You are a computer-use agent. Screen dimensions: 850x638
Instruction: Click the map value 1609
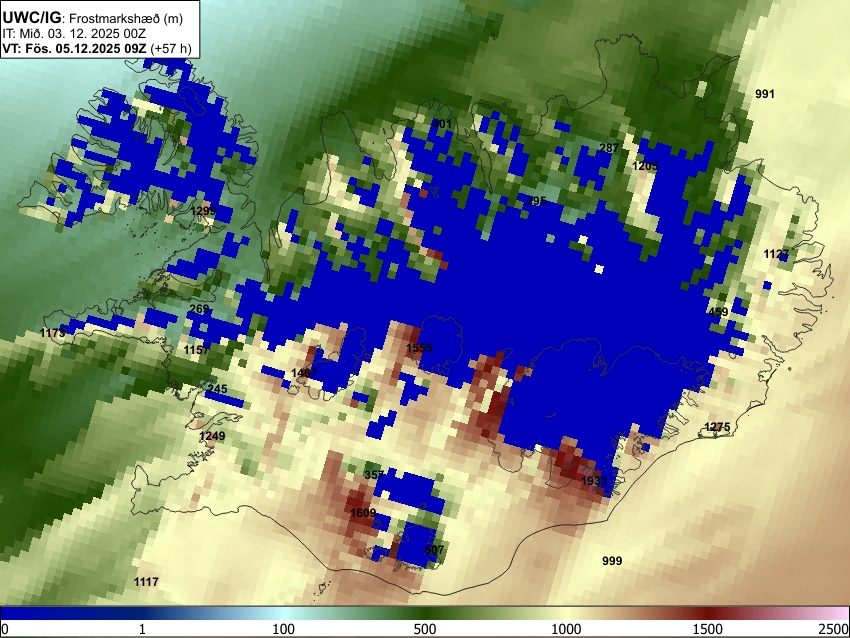coord(363,513)
